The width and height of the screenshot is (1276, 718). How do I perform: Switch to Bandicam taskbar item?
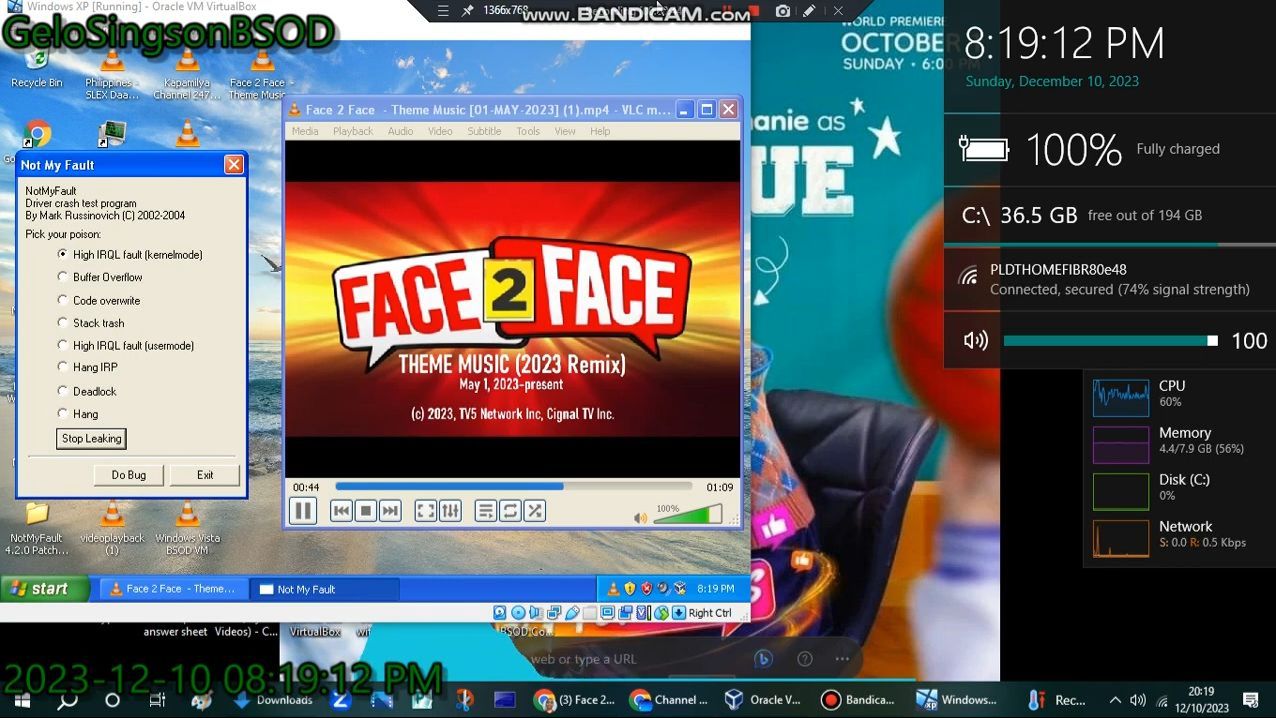[859, 700]
